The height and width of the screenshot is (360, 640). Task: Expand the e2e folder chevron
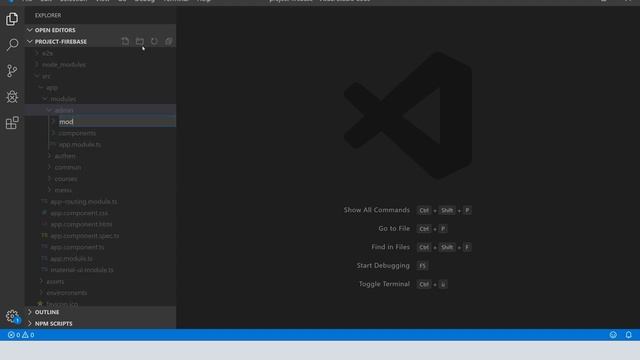[x=37, y=53]
